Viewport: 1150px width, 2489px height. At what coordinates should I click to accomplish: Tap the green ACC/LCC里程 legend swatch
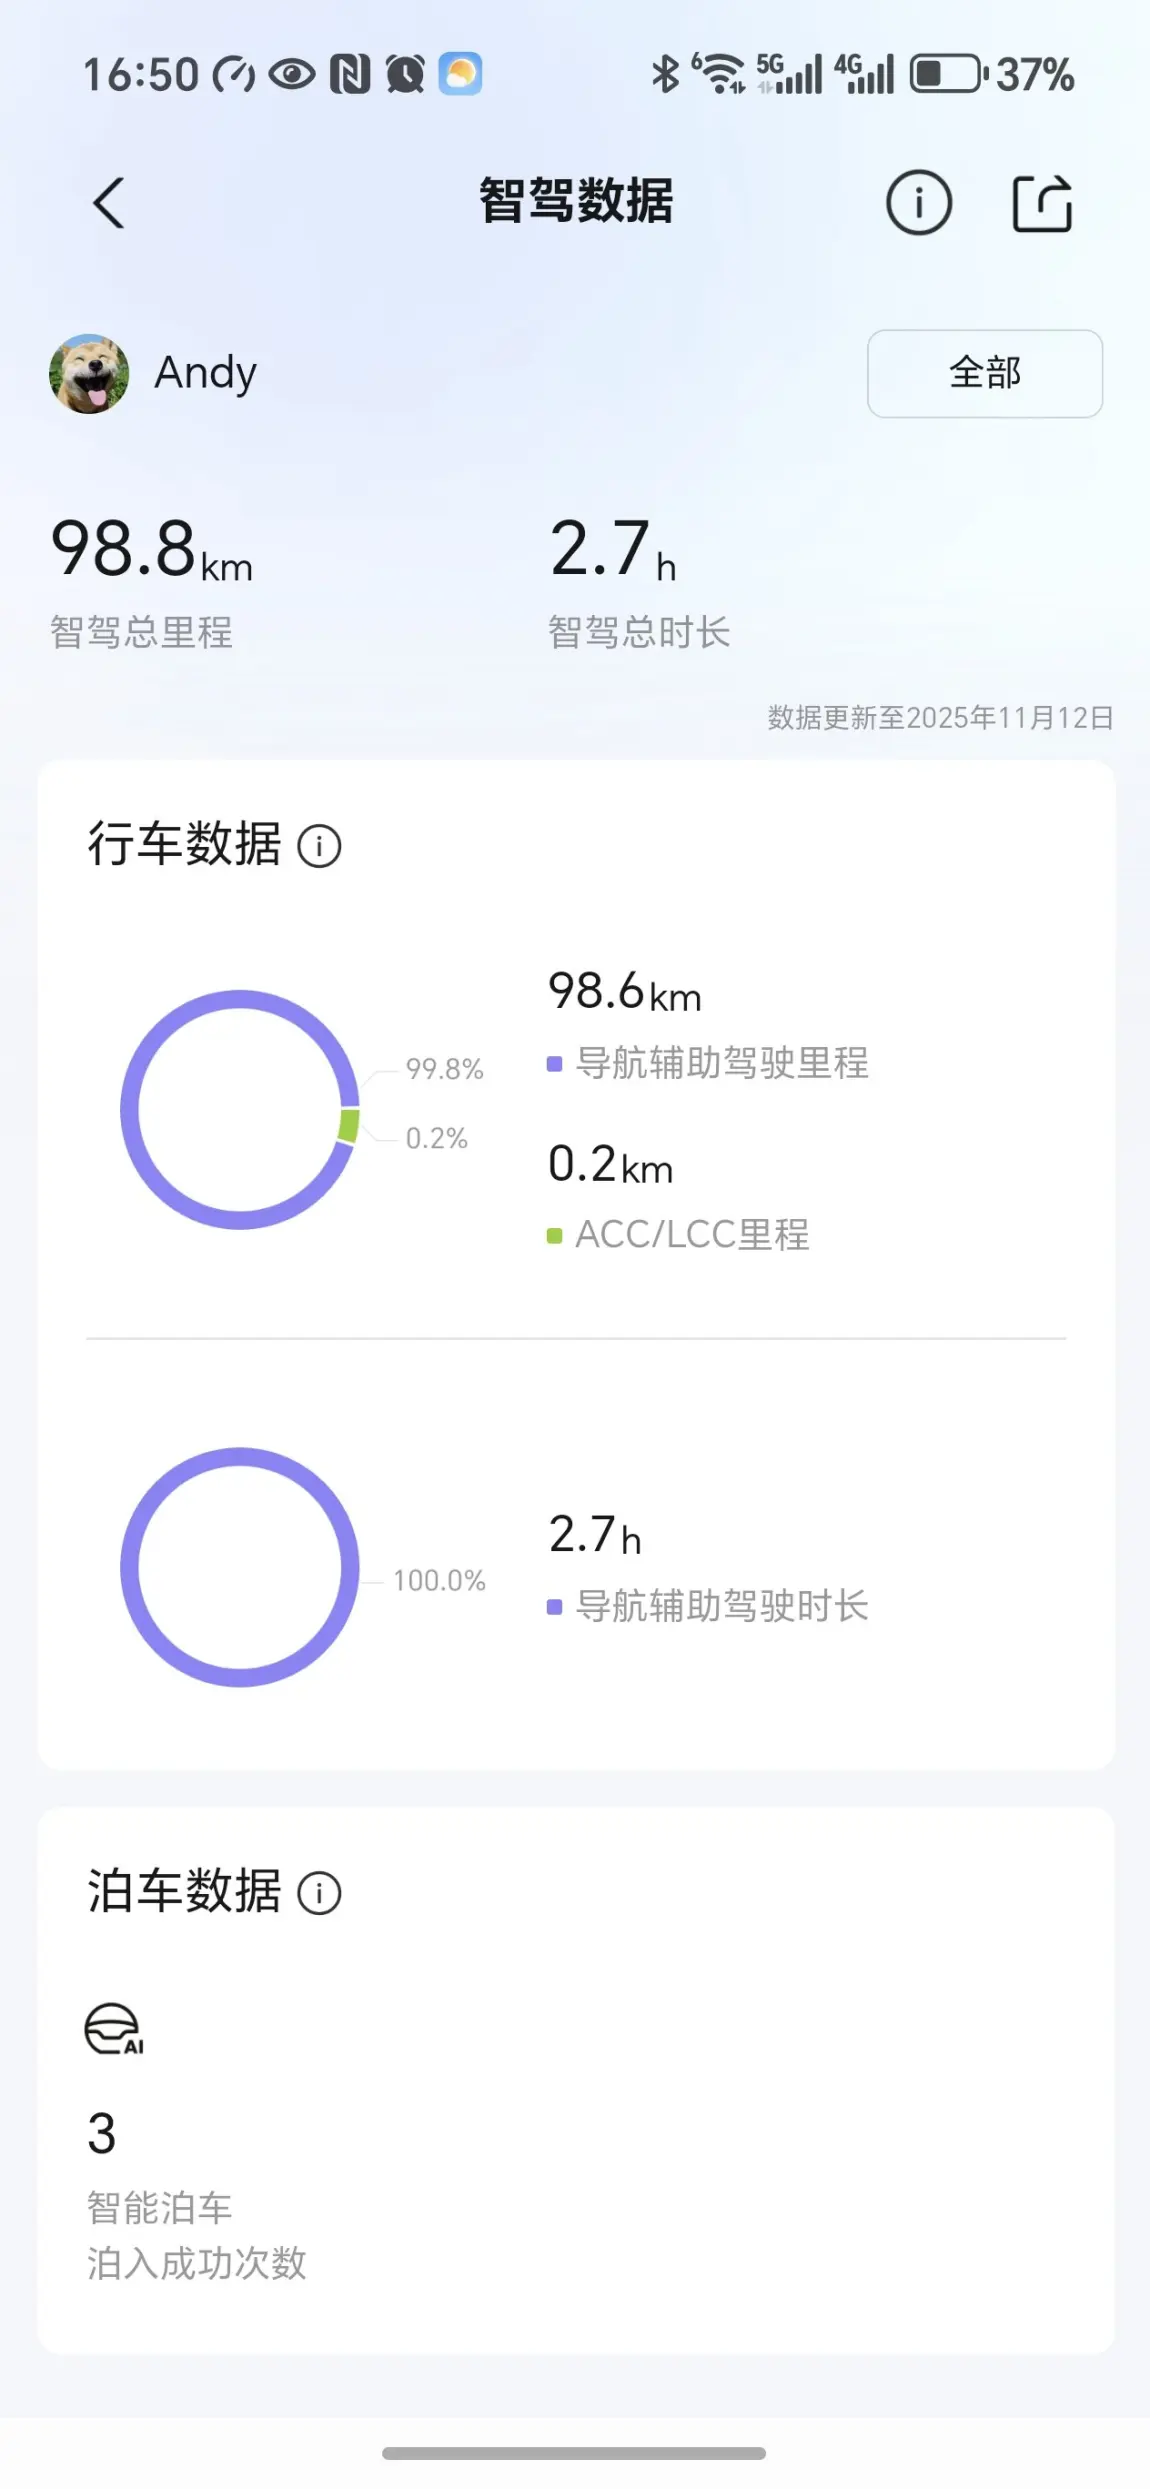(554, 1236)
